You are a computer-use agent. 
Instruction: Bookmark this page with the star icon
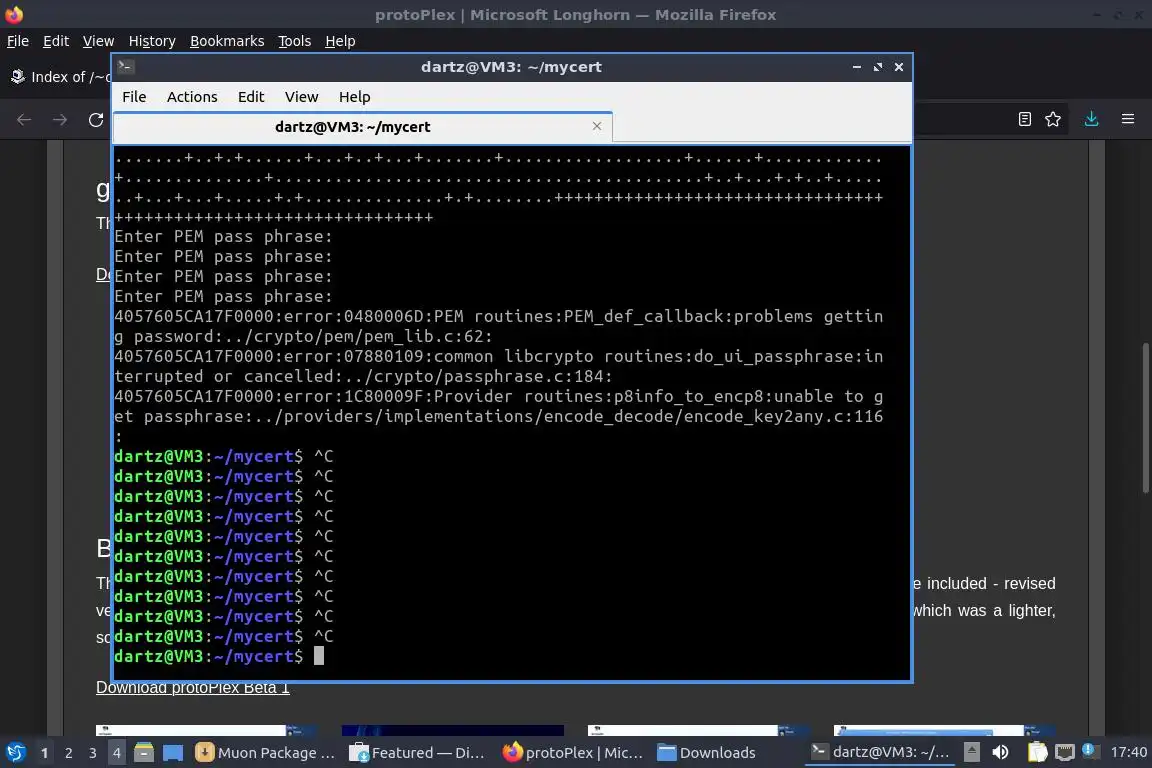coord(1053,119)
